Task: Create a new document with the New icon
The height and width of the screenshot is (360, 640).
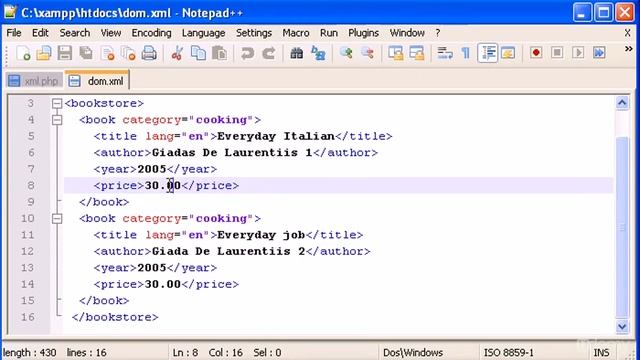Action: pyautogui.click(x=23, y=53)
